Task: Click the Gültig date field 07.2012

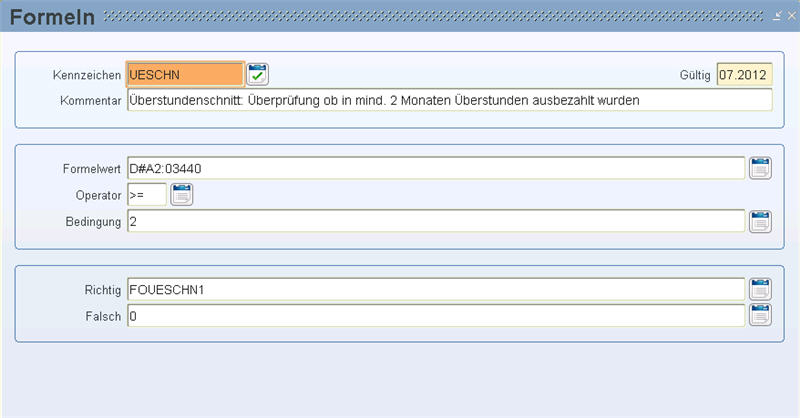Action: click(744, 75)
